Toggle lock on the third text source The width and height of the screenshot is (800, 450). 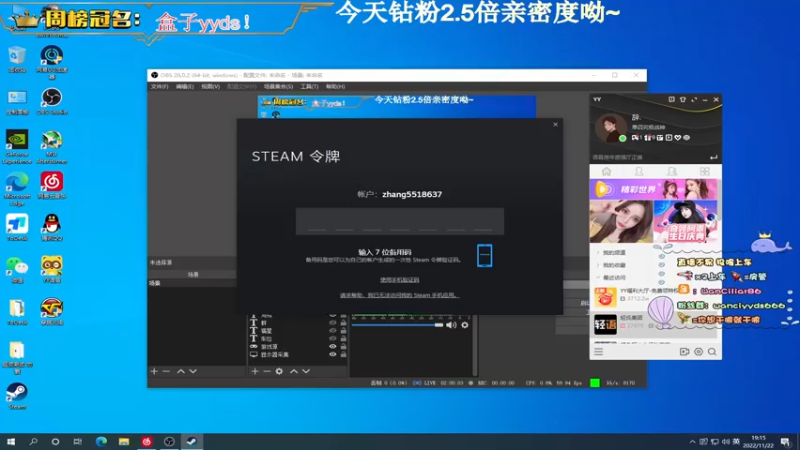click(343, 338)
